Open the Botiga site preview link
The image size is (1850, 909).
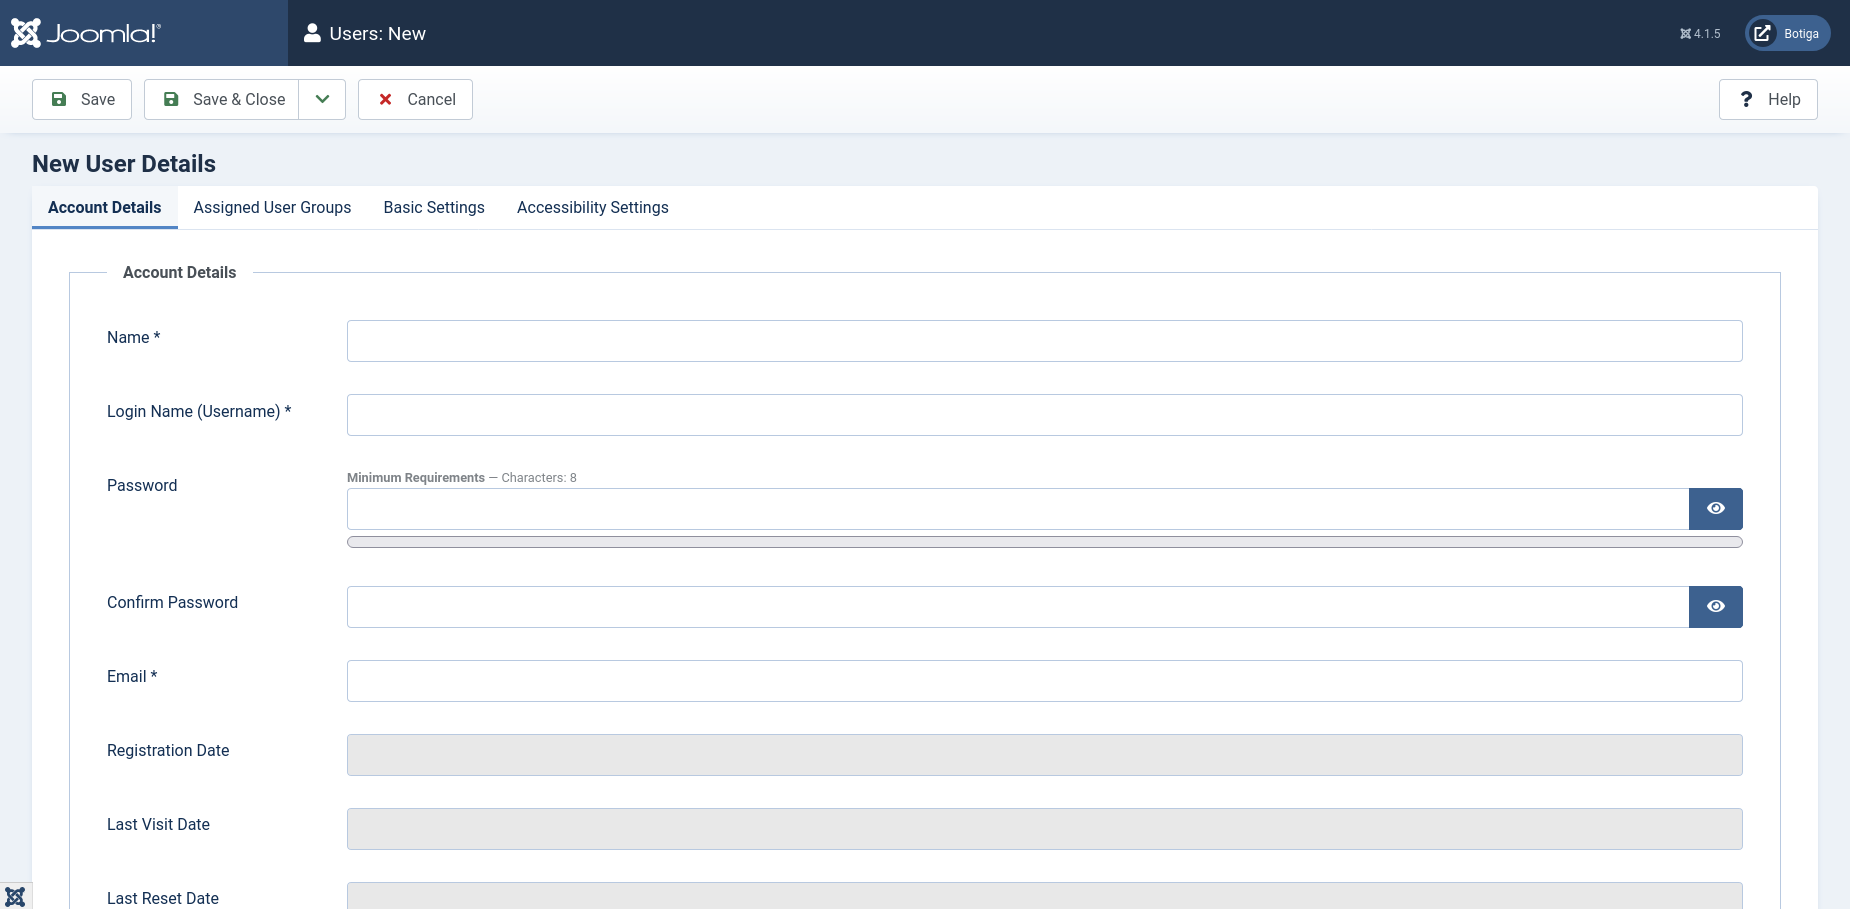(x=1788, y=33)
